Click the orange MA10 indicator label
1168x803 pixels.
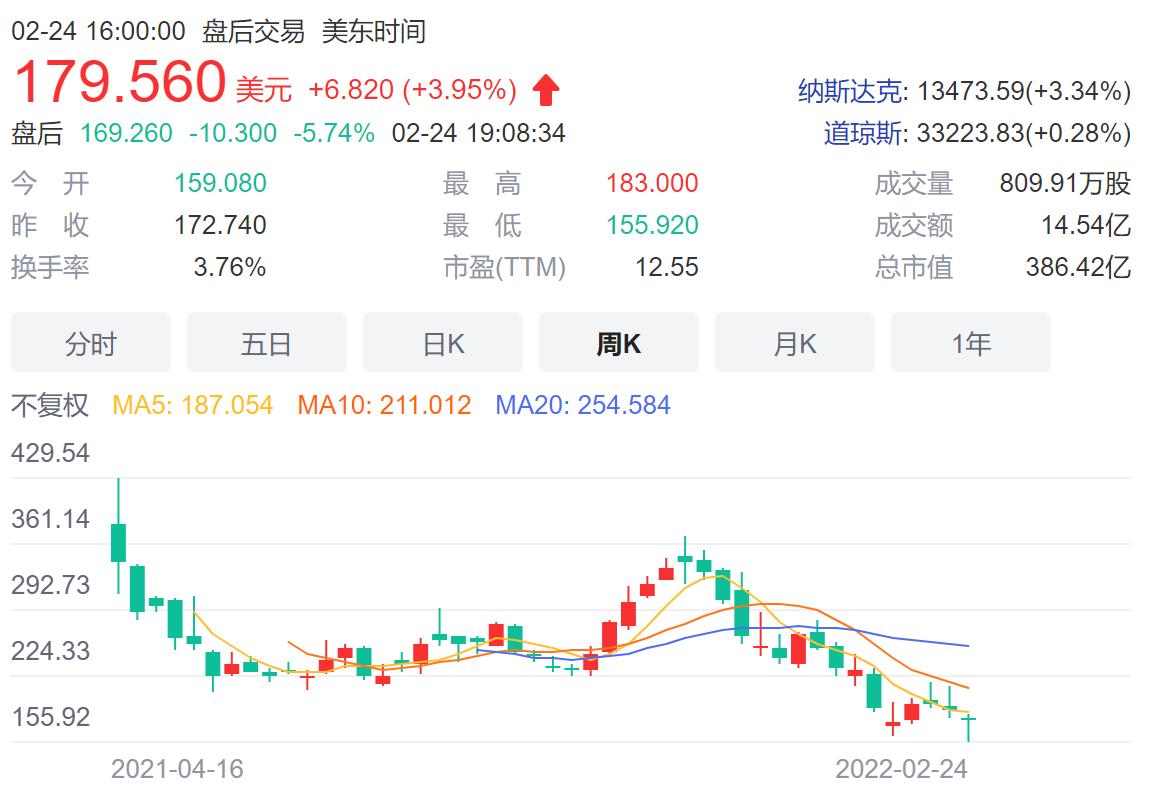(384, 405)
